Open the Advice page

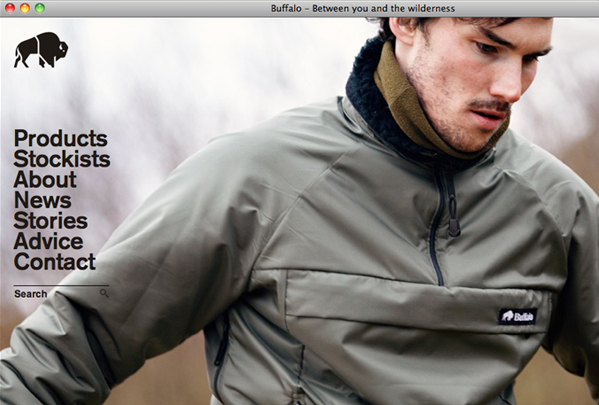click(49, 241)
